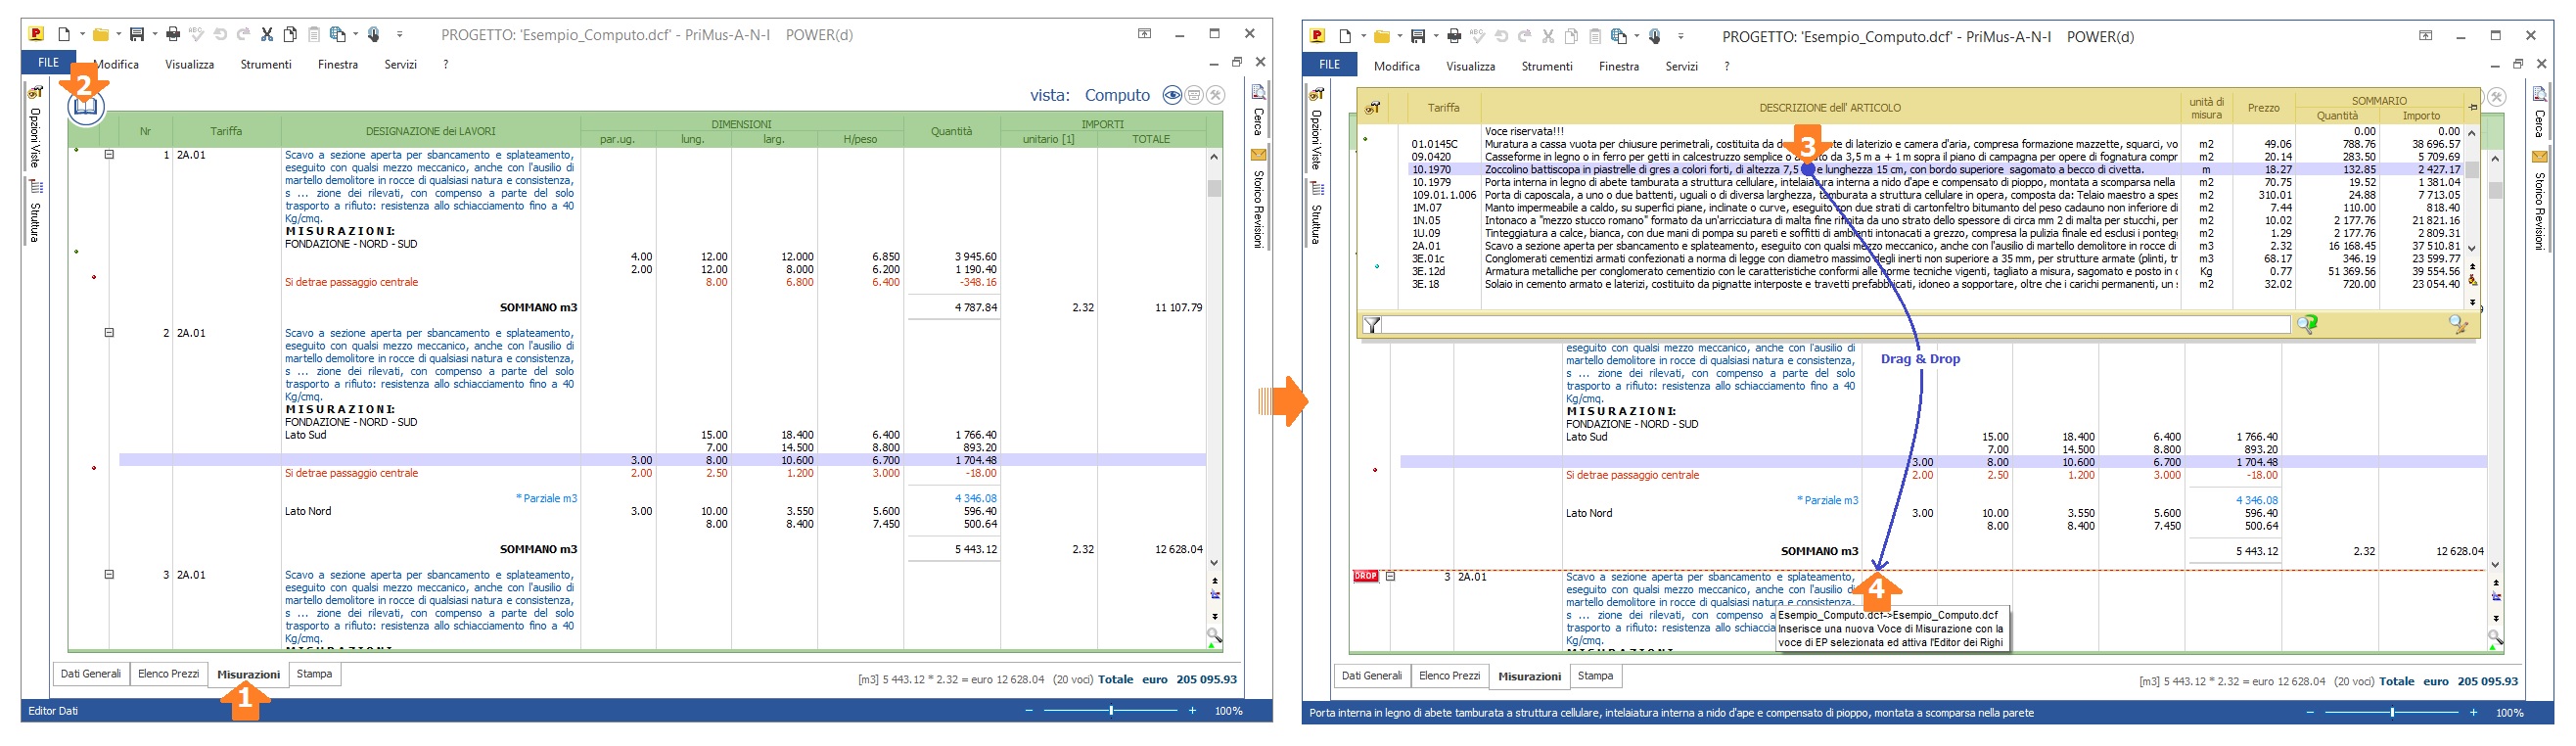
Task: Click the FILE button in the right window
Action: click(x=1329, y=65)
